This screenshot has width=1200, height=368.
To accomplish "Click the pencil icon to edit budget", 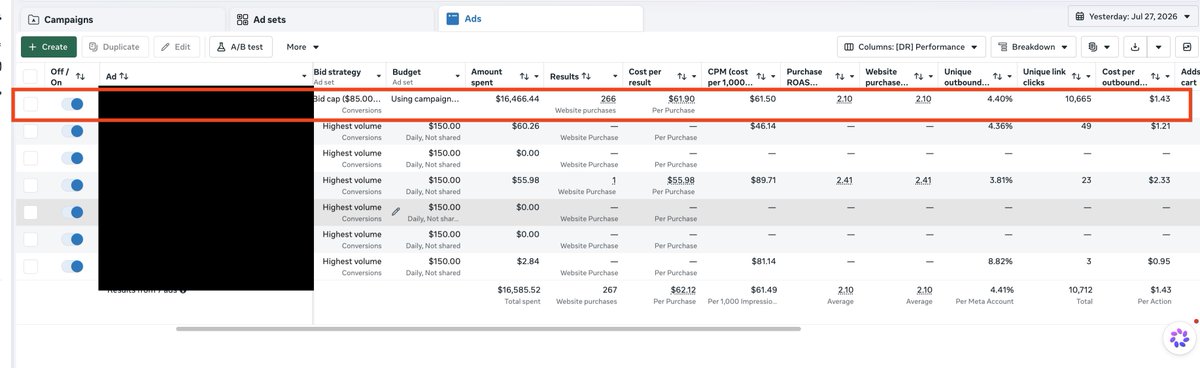I will tap(396, 211).
